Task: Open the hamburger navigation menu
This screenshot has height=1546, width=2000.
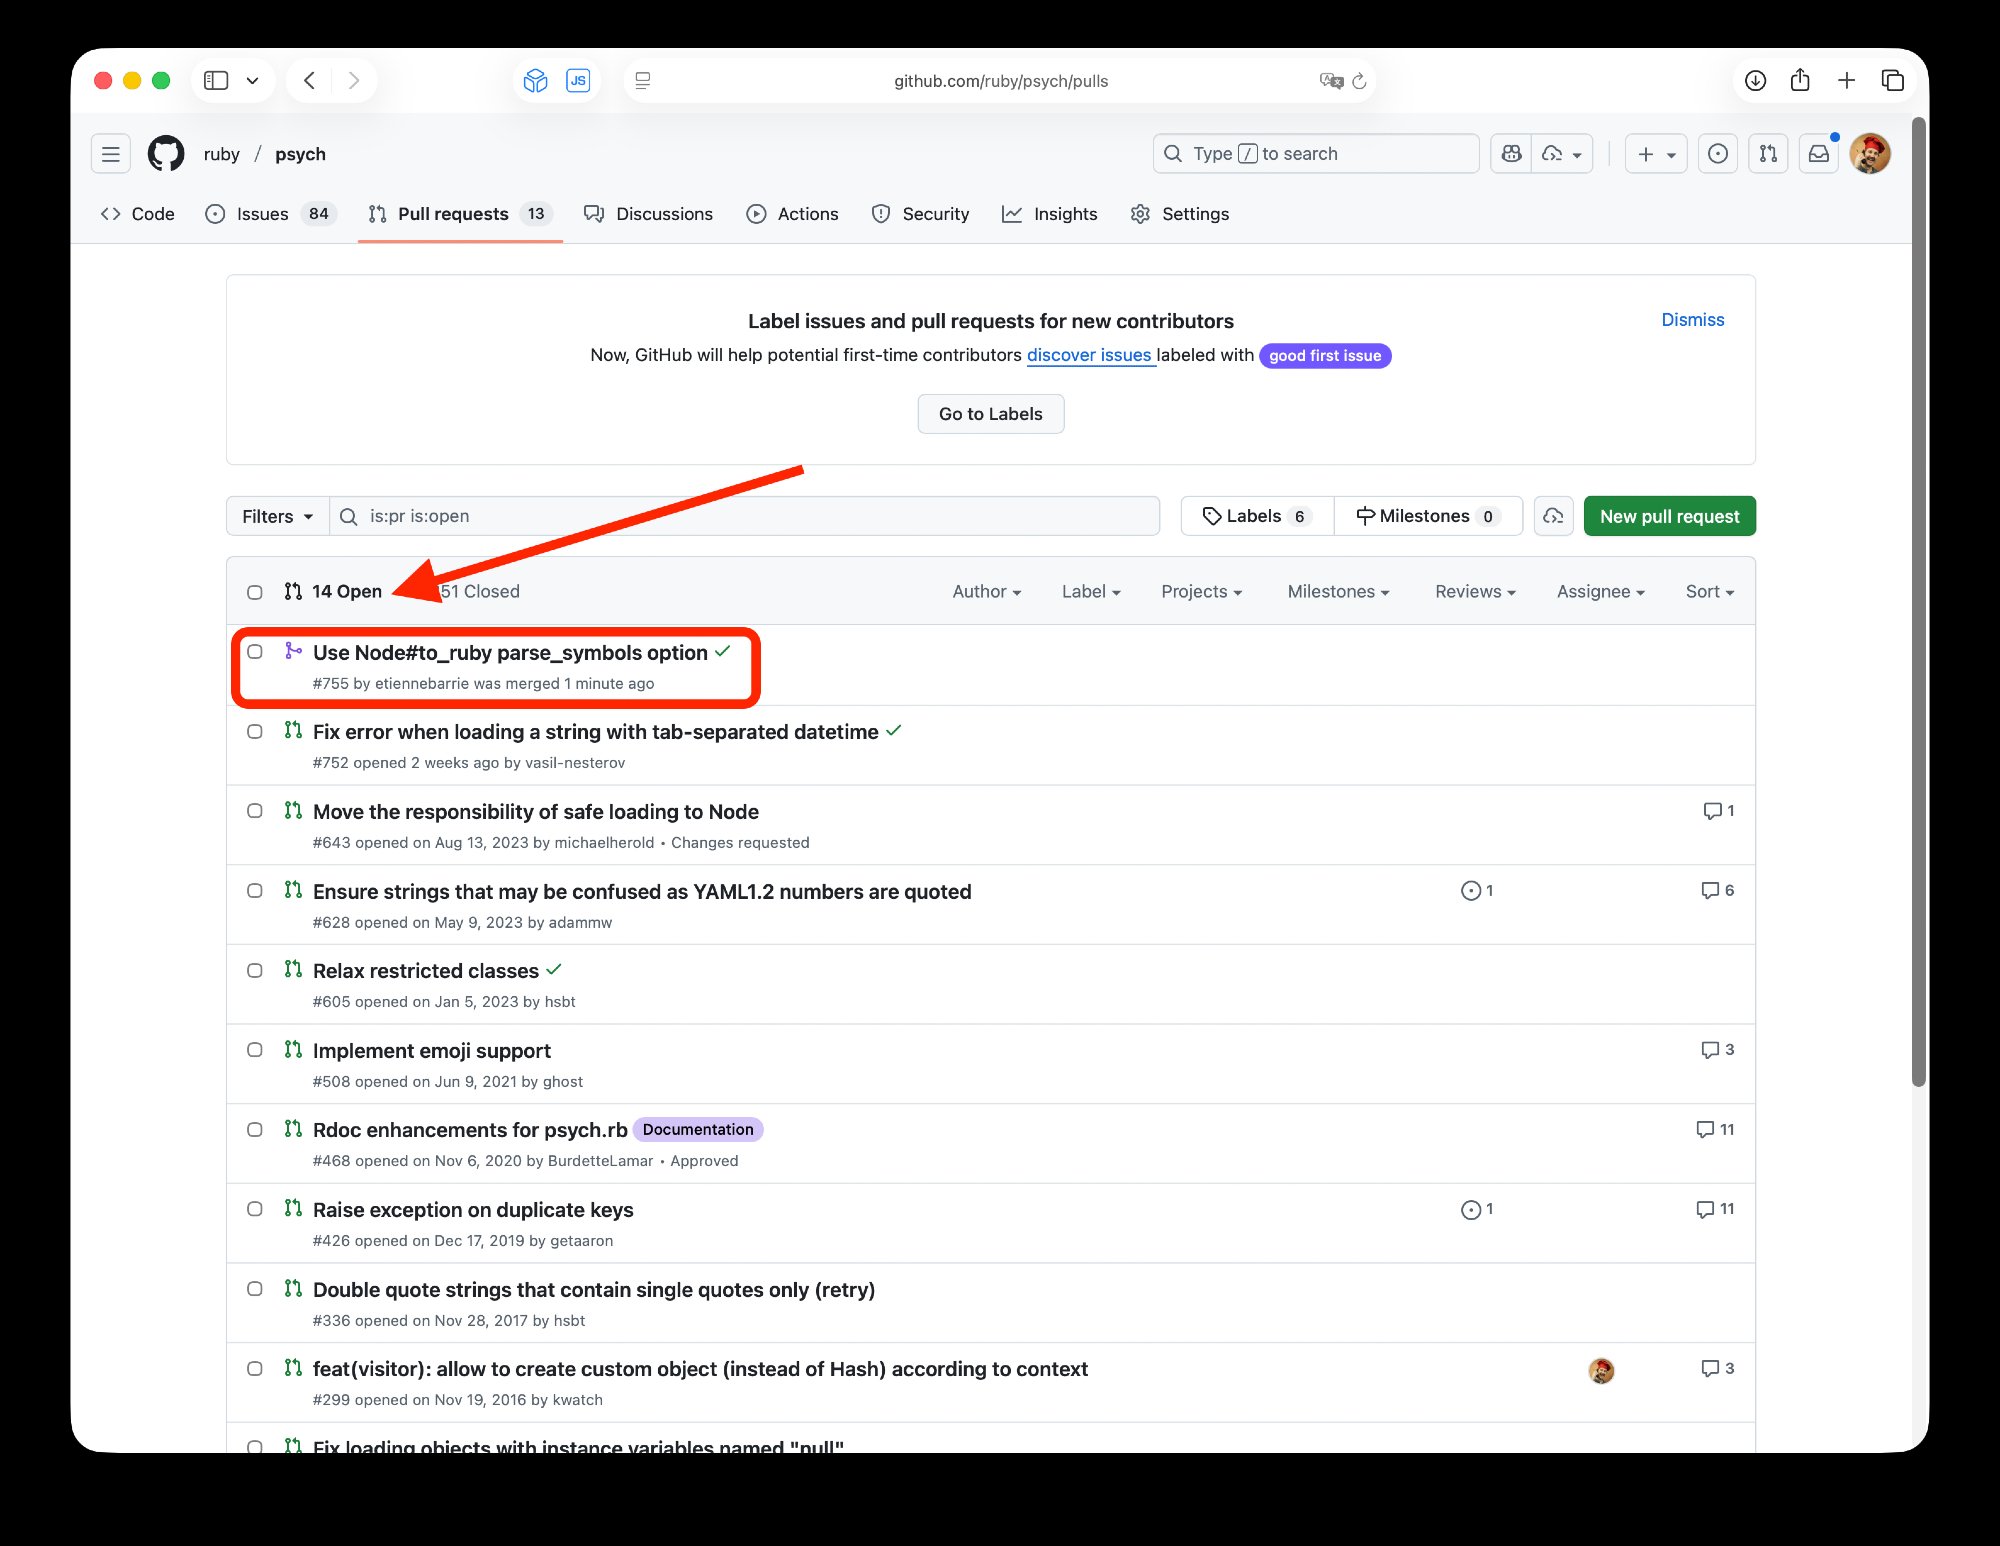Action: (111, 154)
